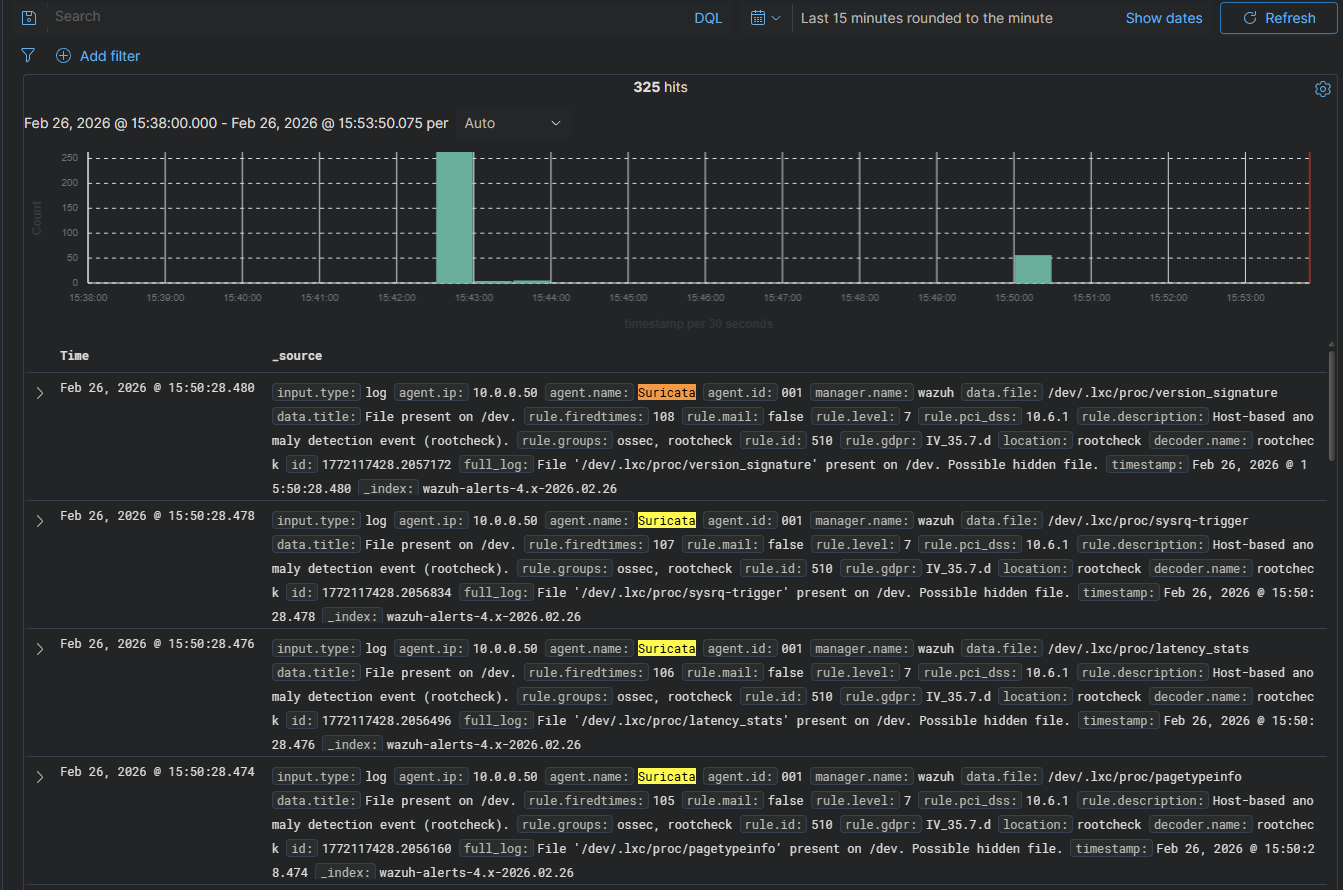The width and height of the screenshot is (1343, 890).
Task: Click the Add filter link
Action: [x=109, y=56]
